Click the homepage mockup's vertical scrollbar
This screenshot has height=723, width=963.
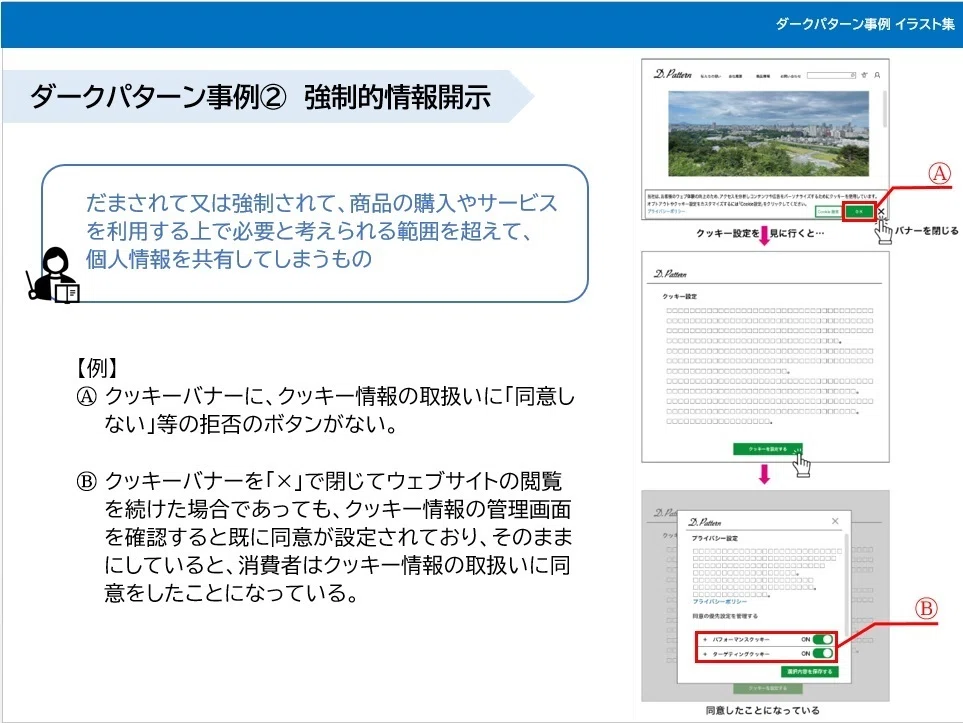tap(884, 109)
